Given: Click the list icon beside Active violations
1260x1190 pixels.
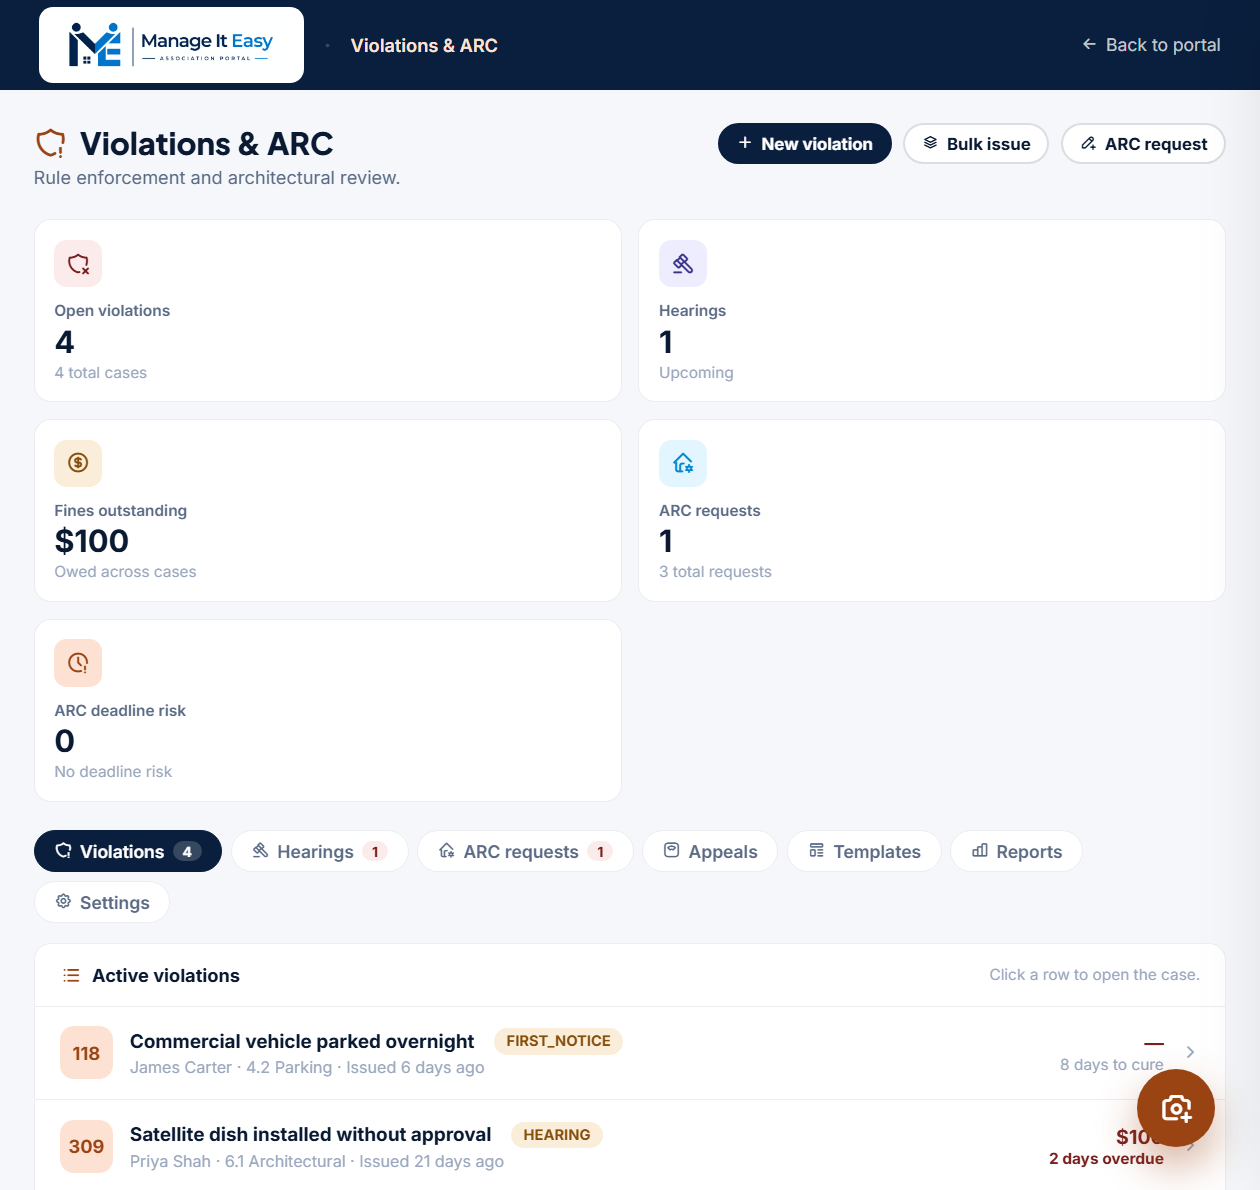Looking at the screenshot, I should pyautogui.click(x=71, y=975).
